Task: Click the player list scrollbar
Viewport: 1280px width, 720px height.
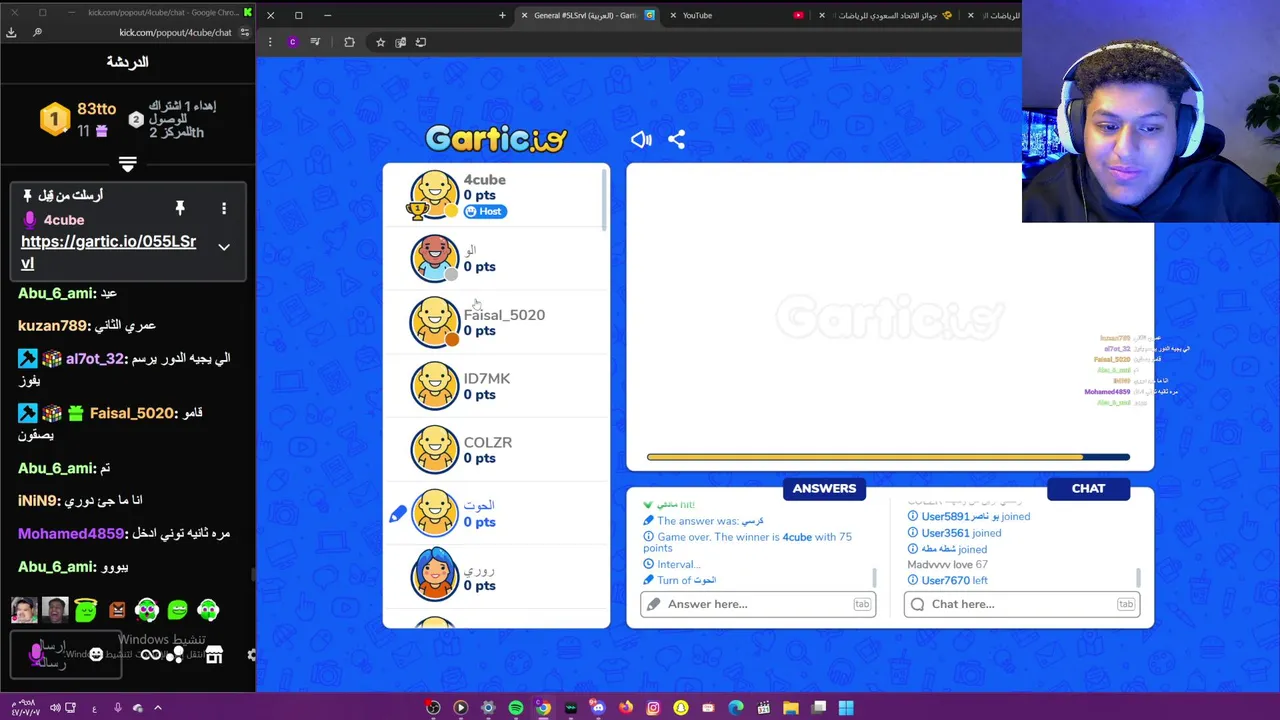Action: tap(603, 199)
